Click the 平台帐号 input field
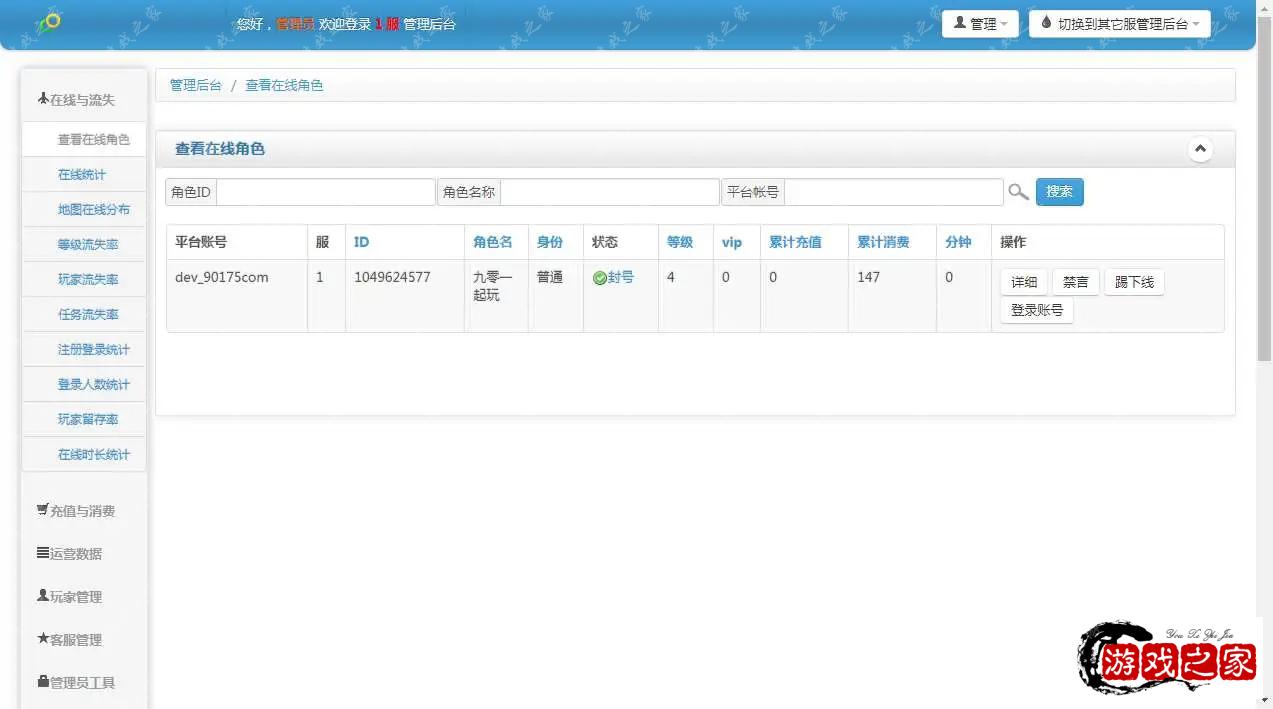 (x=893, y=192)
